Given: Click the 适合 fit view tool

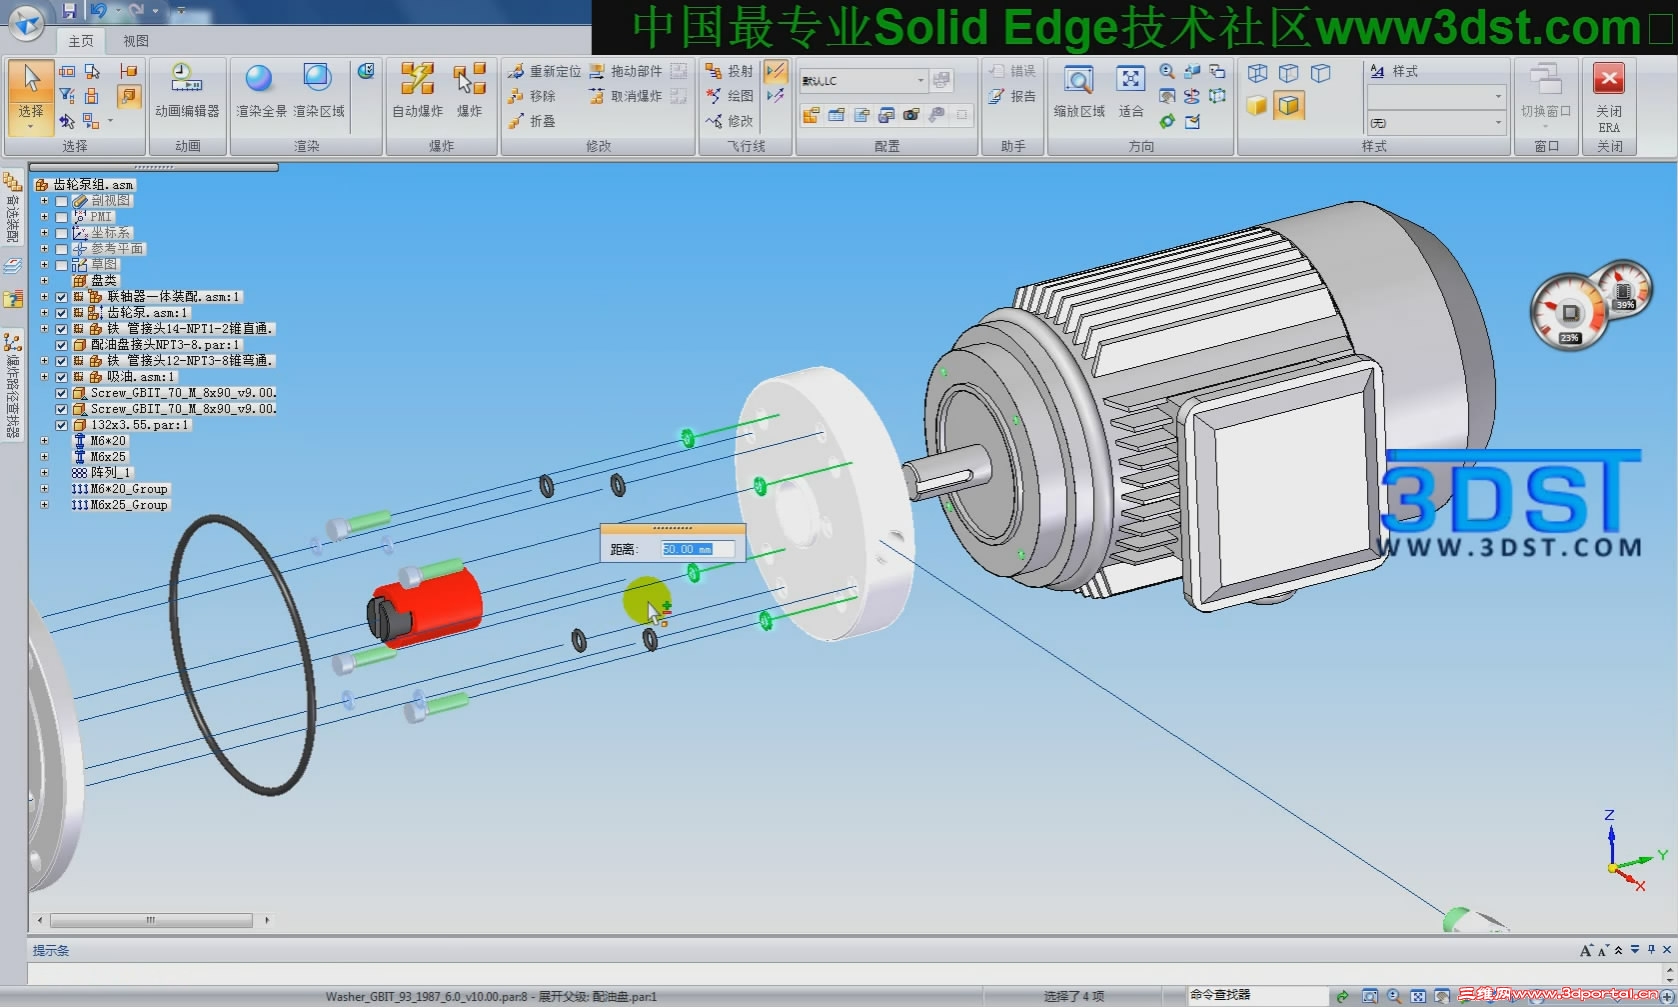Looking at the screenshot, I should tap(1131, 90).
